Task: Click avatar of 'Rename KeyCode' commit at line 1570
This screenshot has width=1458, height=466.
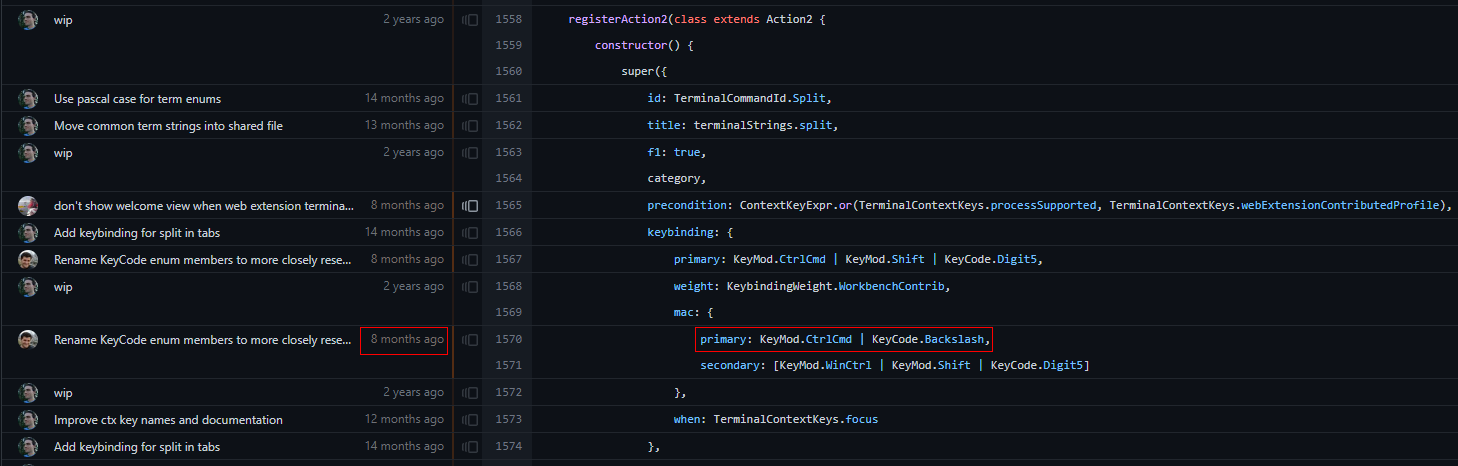Action: [x=28, y=340]
